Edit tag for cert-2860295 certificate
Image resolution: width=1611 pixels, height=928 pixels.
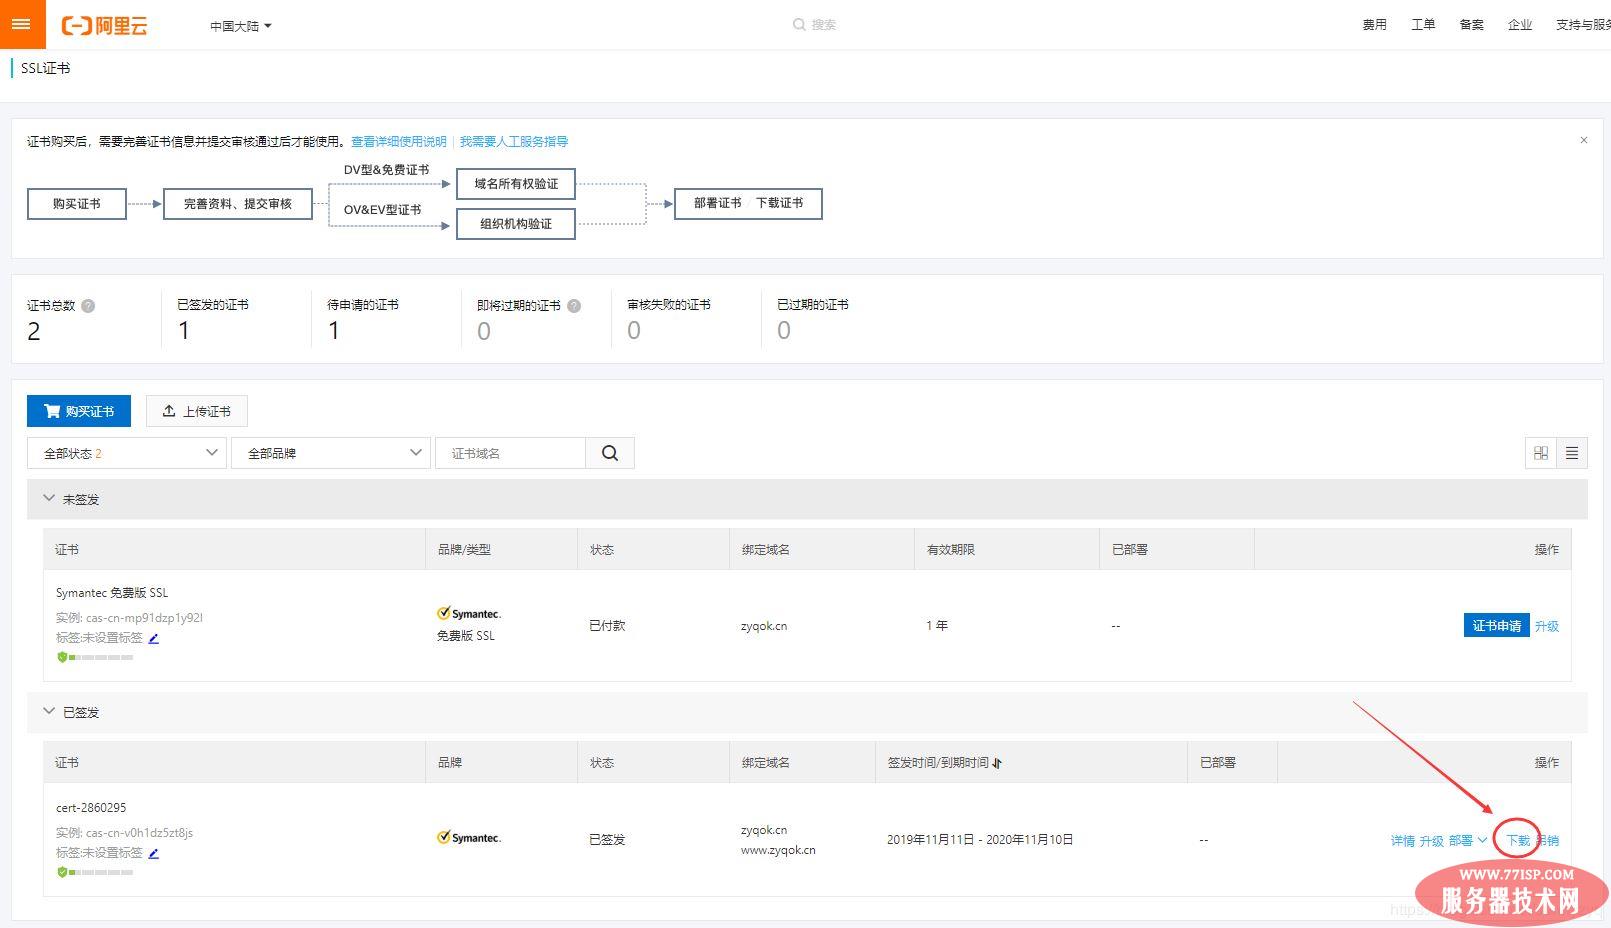tap(153, 853)
